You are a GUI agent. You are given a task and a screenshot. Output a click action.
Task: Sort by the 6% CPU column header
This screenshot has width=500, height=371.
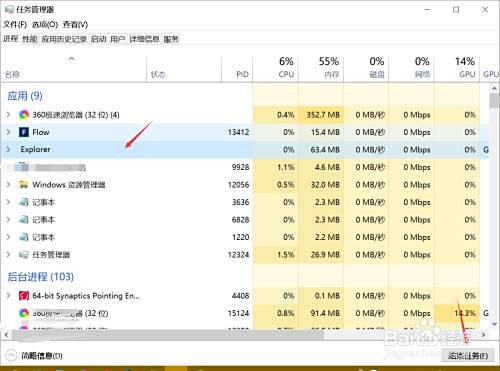(275, 69)
